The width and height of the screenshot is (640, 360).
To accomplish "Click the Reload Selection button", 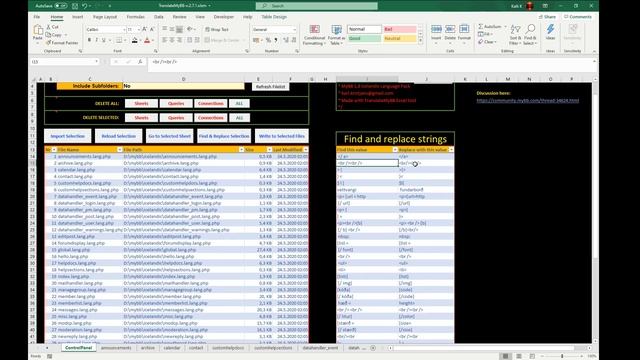I will pos(118,136).
